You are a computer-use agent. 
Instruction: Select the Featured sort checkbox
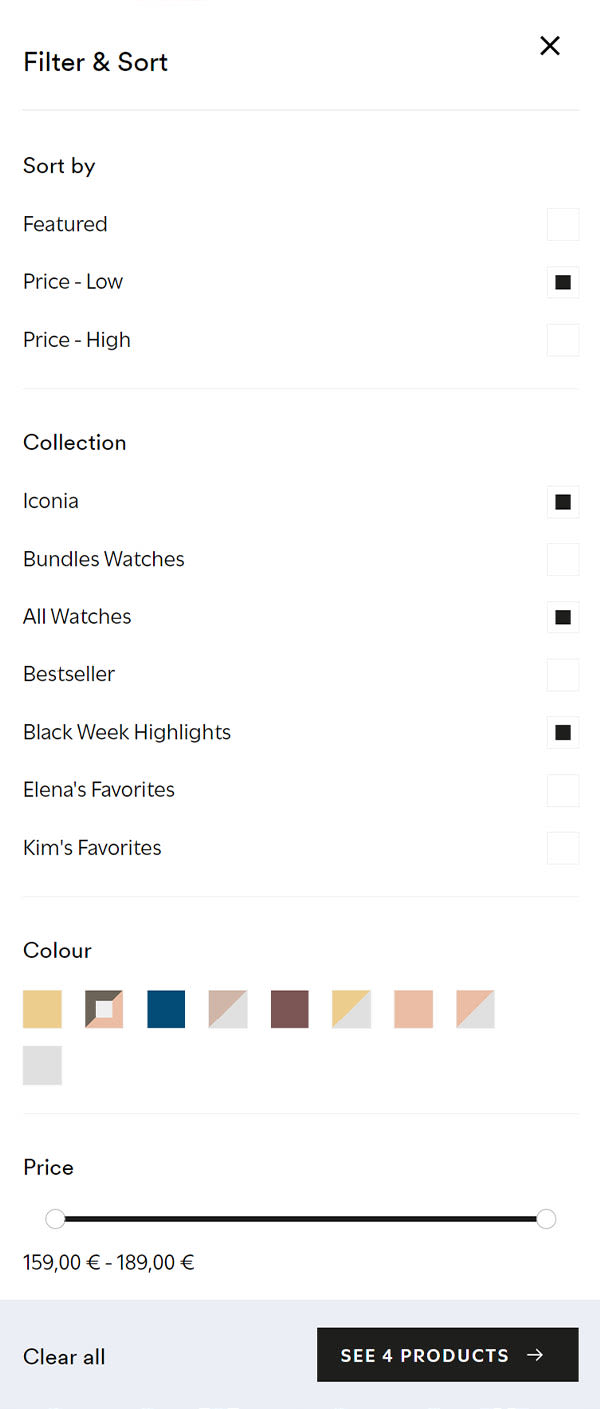point(563,224)
